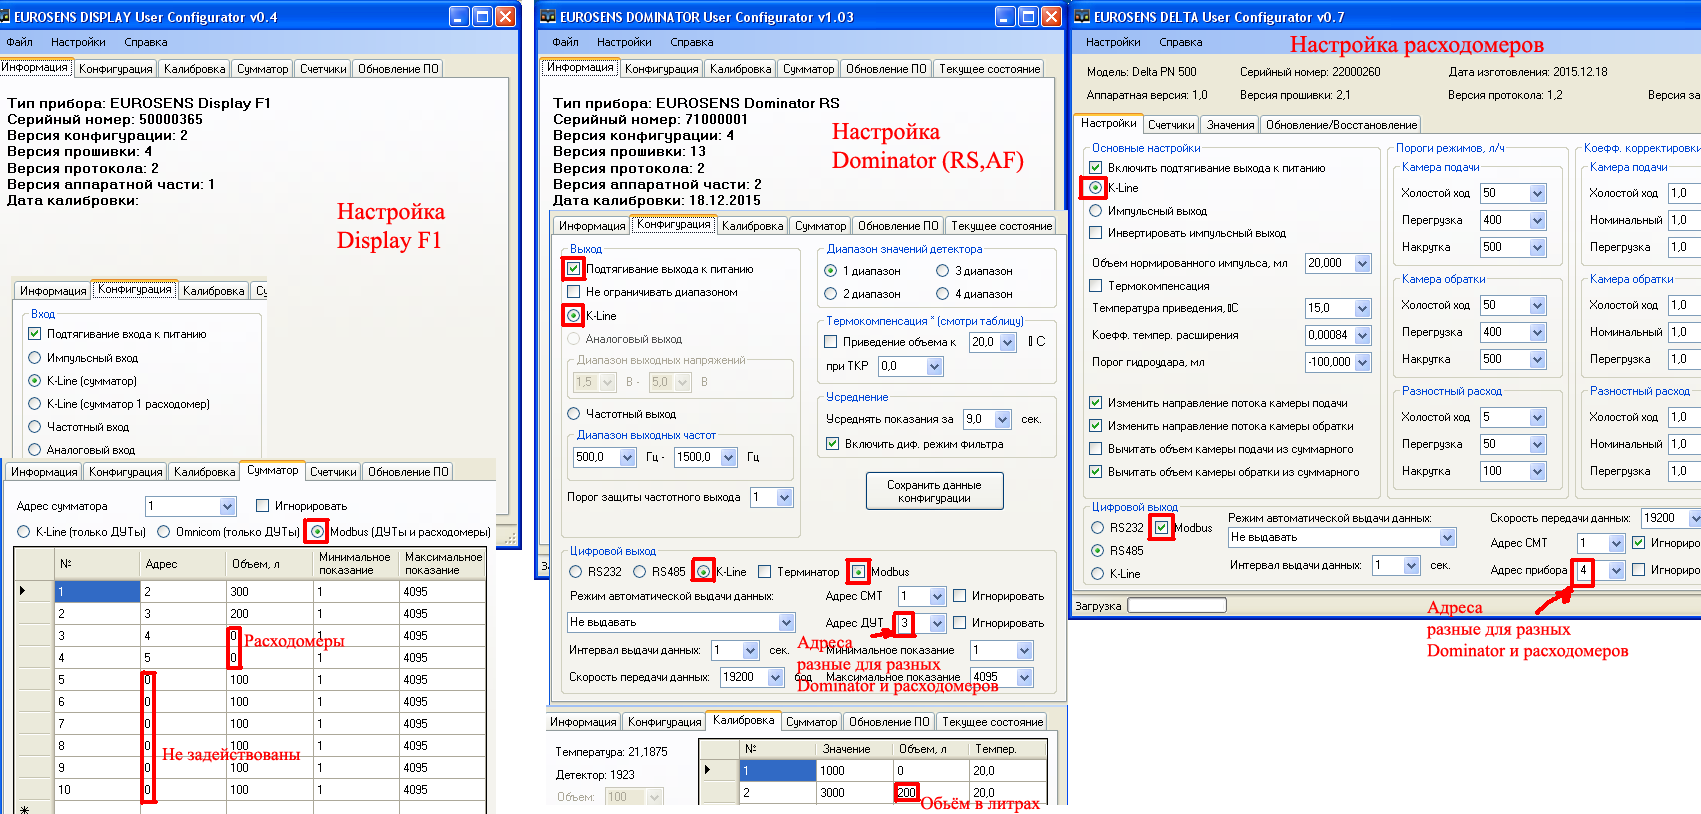The height and width of the screenshot is (814, 1701).
Task: Select the 3 диапазон radio button
Action: click(x=942, y=271)
